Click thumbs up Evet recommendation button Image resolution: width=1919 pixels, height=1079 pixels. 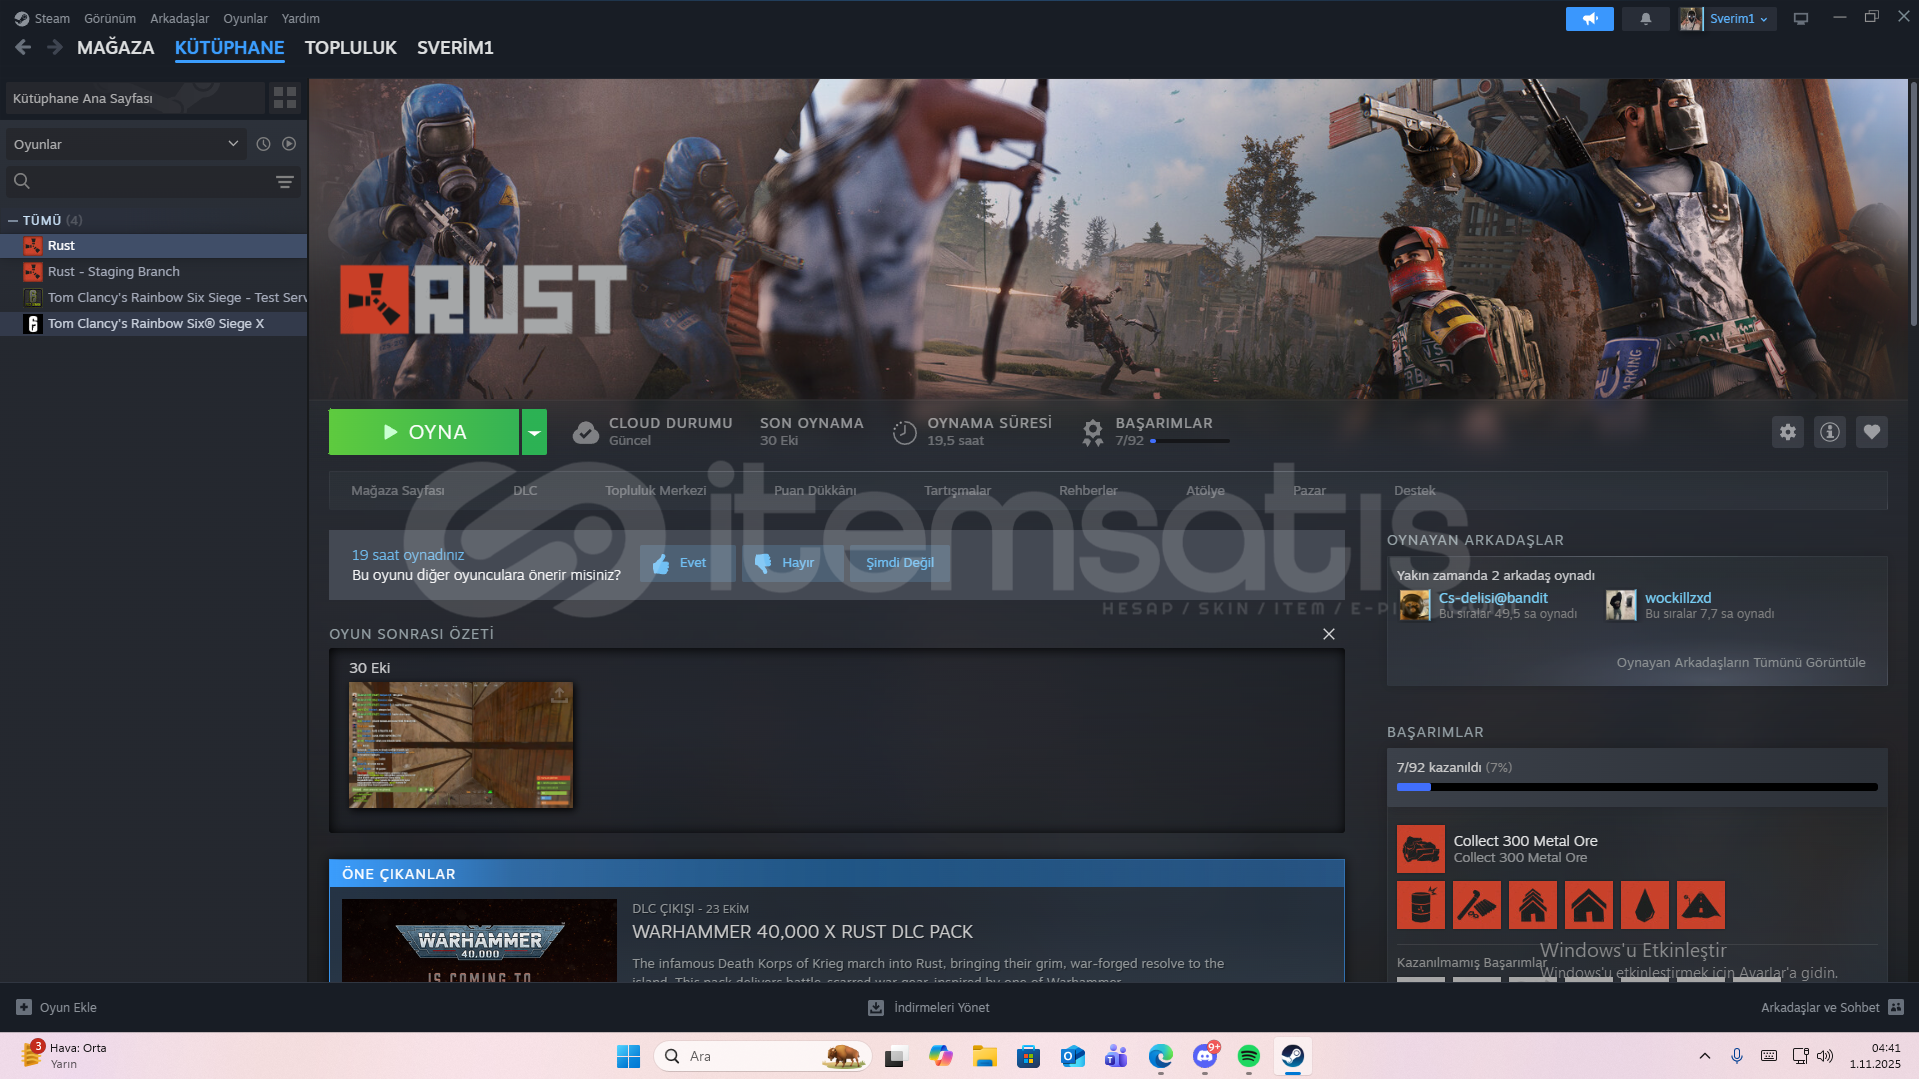[x=687, y=563]
